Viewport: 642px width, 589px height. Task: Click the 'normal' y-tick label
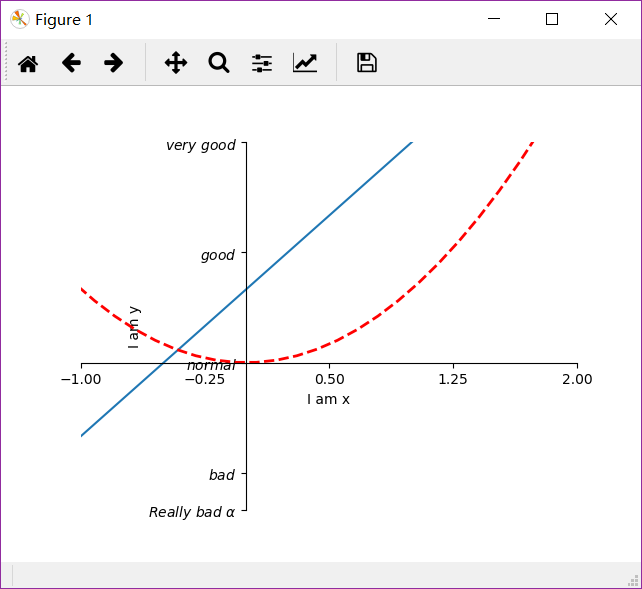211,365
